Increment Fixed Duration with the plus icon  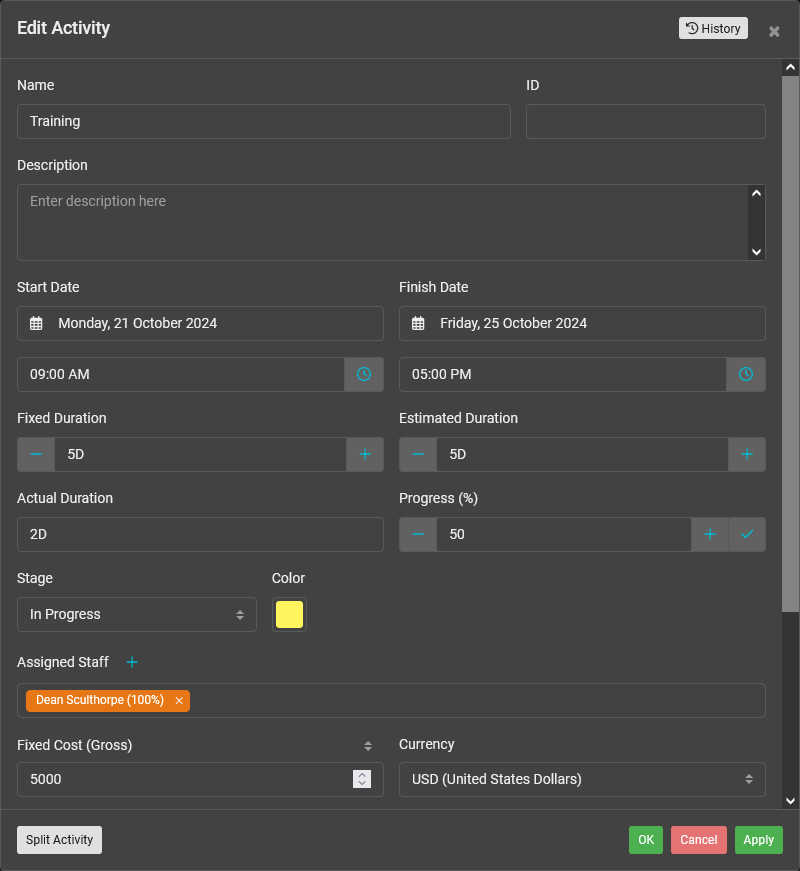[x=364, y=454]
